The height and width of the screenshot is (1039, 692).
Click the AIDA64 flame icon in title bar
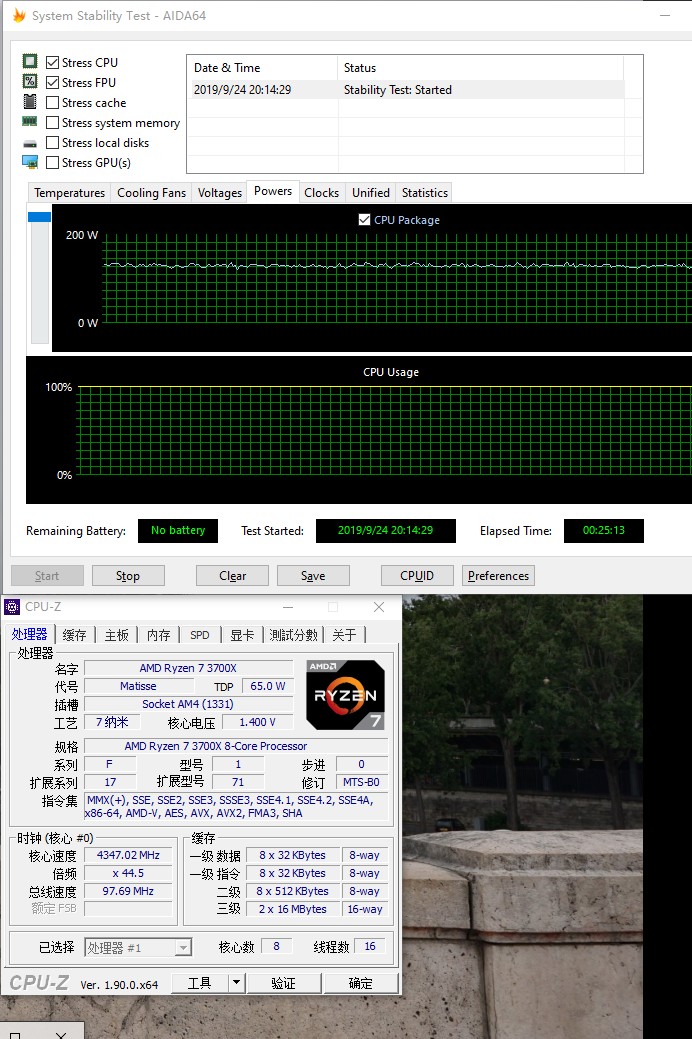point(19,15)
